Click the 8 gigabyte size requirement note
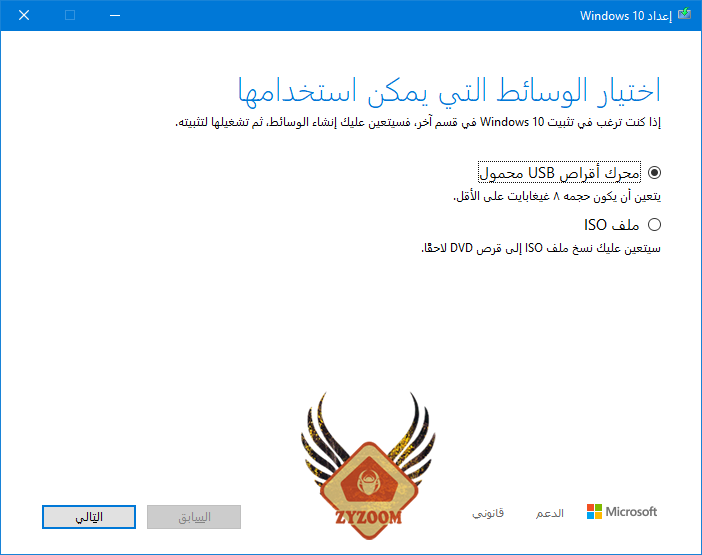This screenshot has height=555, width=702. [x=557, y=196]
